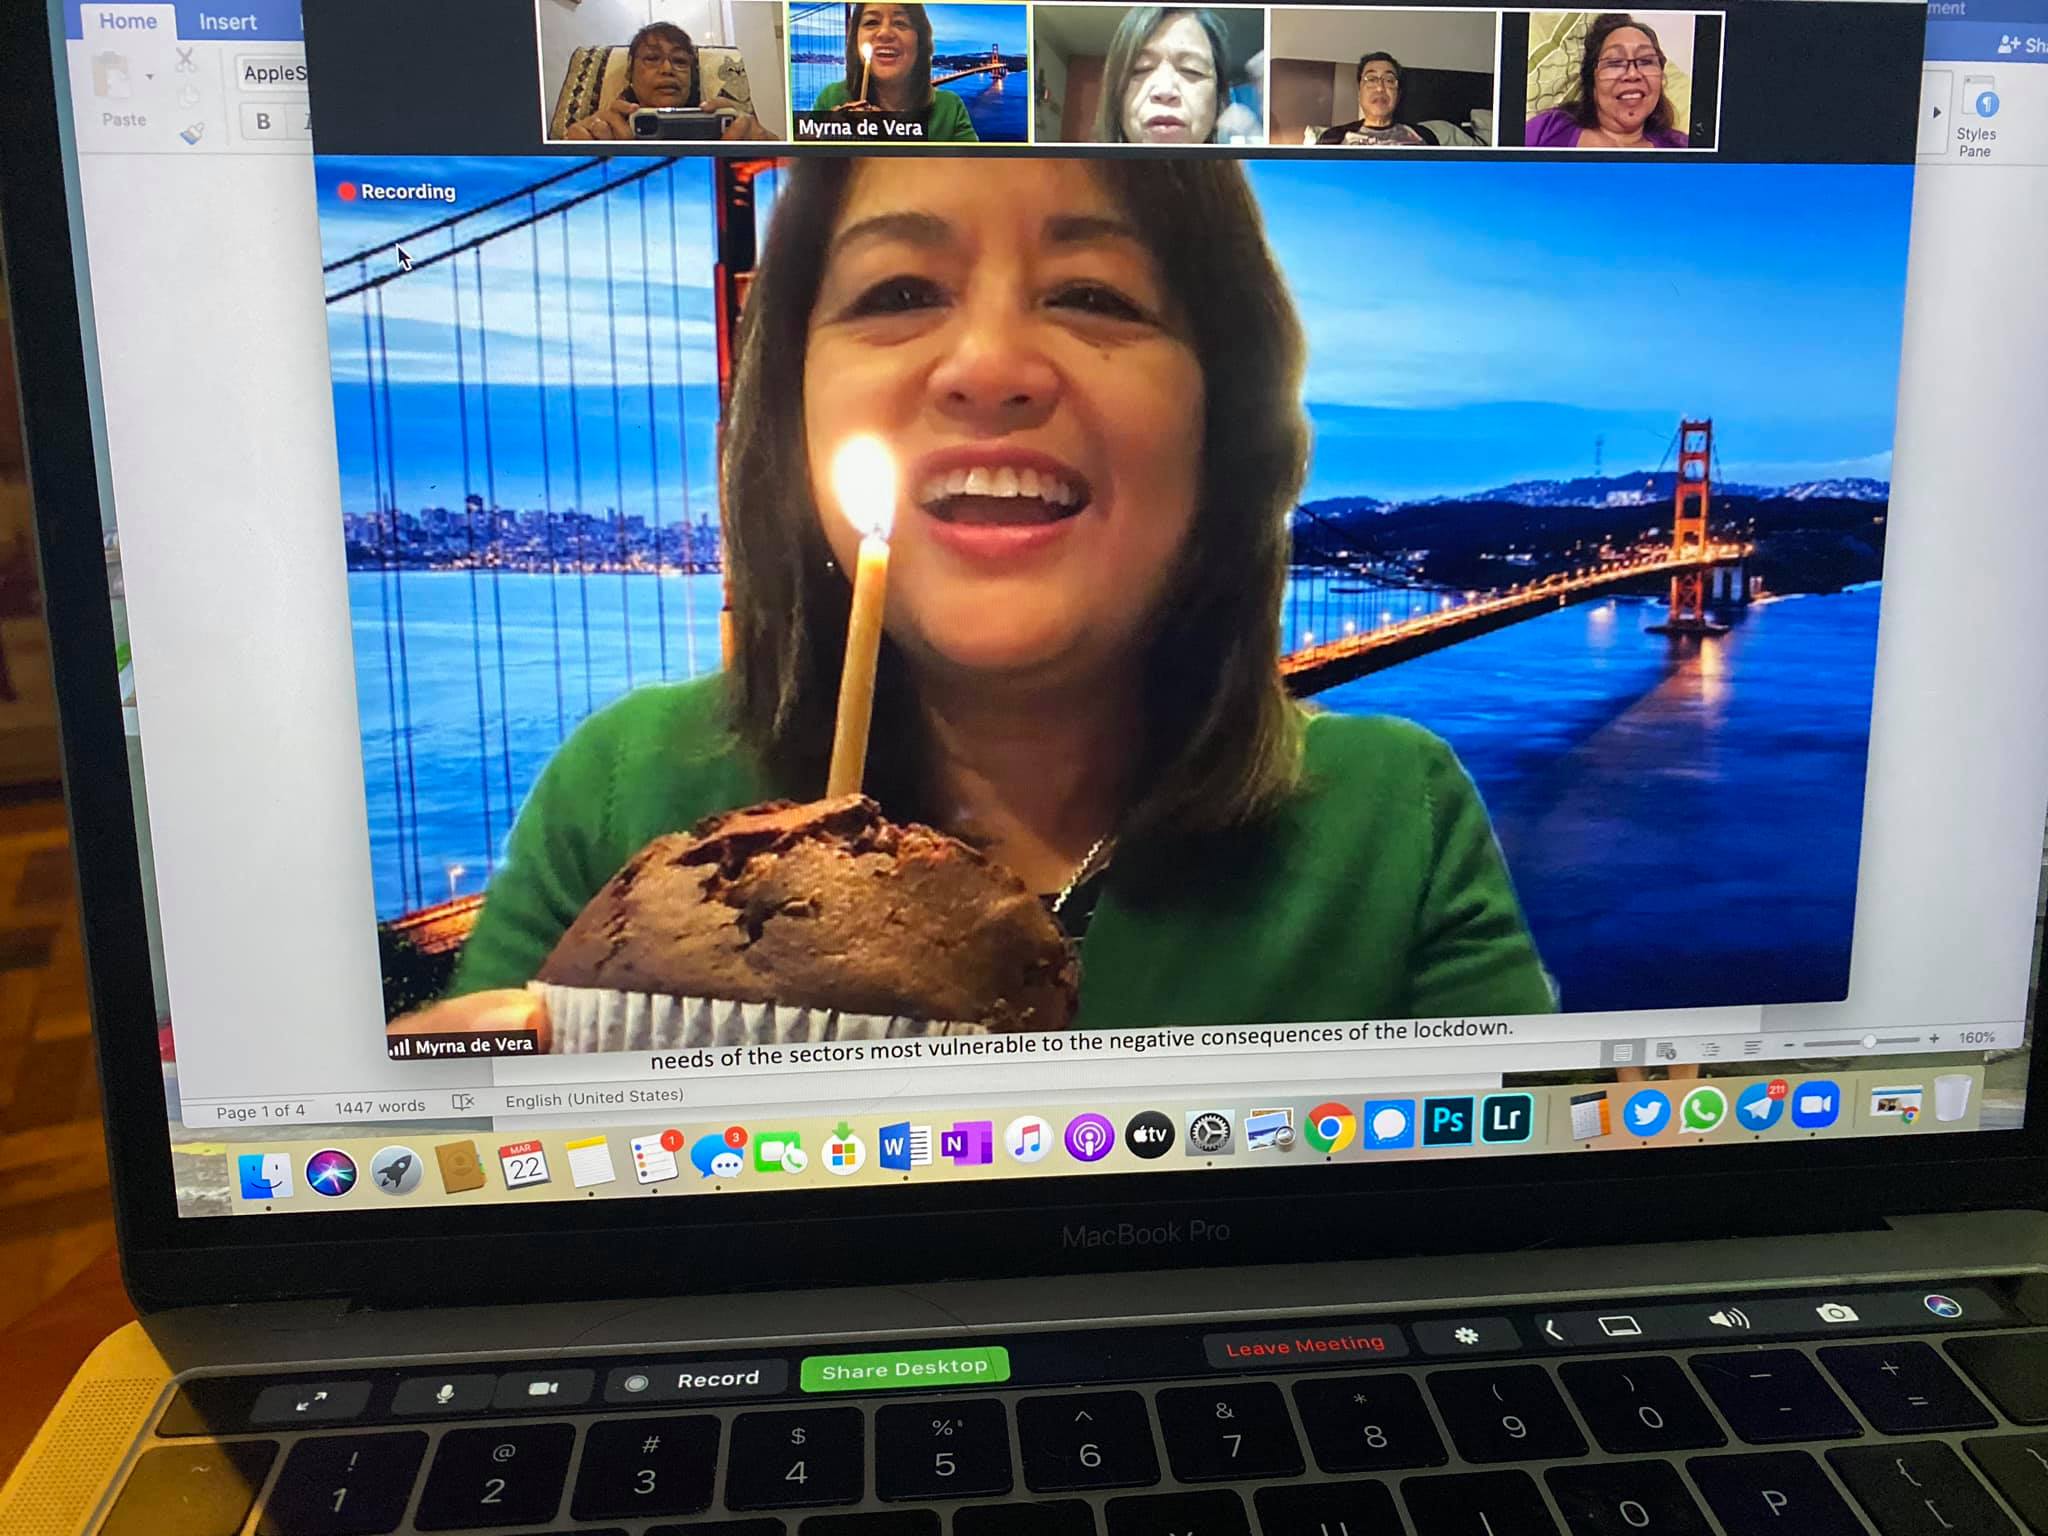Click Format Painter brush in Word ribbon
This screenshot has height=1536, width=2048.
click(x=192, y=132)
